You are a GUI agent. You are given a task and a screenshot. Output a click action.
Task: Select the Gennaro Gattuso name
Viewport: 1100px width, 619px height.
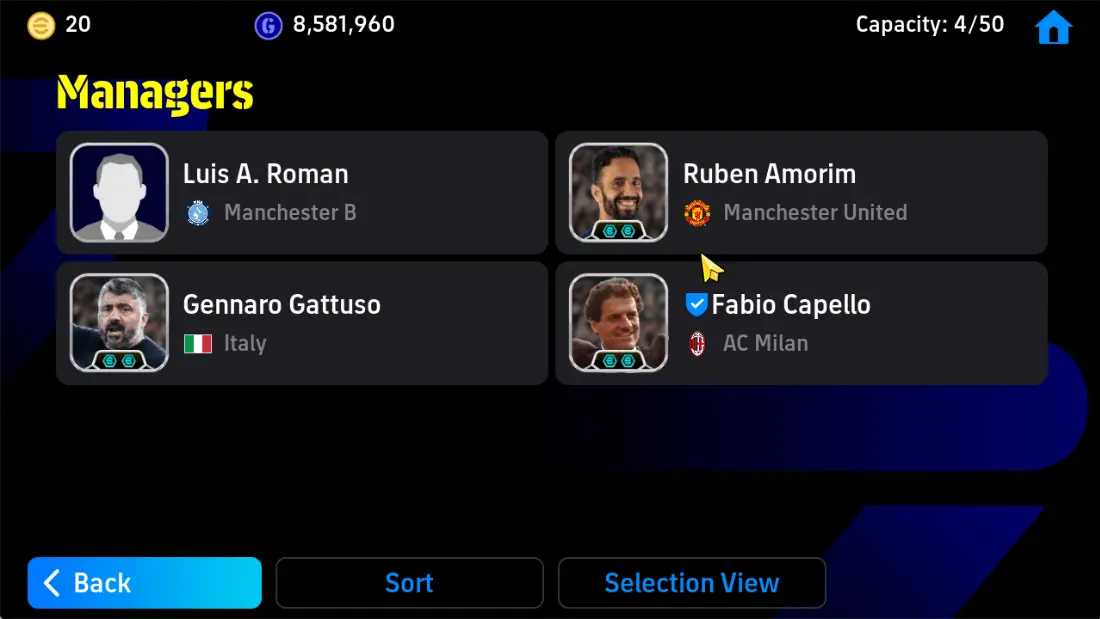[x=281, y=305]
